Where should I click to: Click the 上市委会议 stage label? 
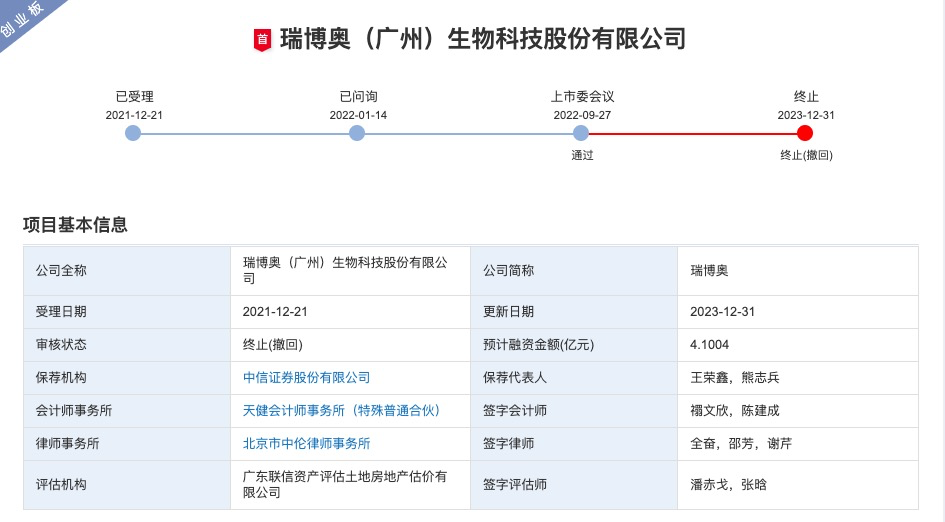[x=582, y=96]
